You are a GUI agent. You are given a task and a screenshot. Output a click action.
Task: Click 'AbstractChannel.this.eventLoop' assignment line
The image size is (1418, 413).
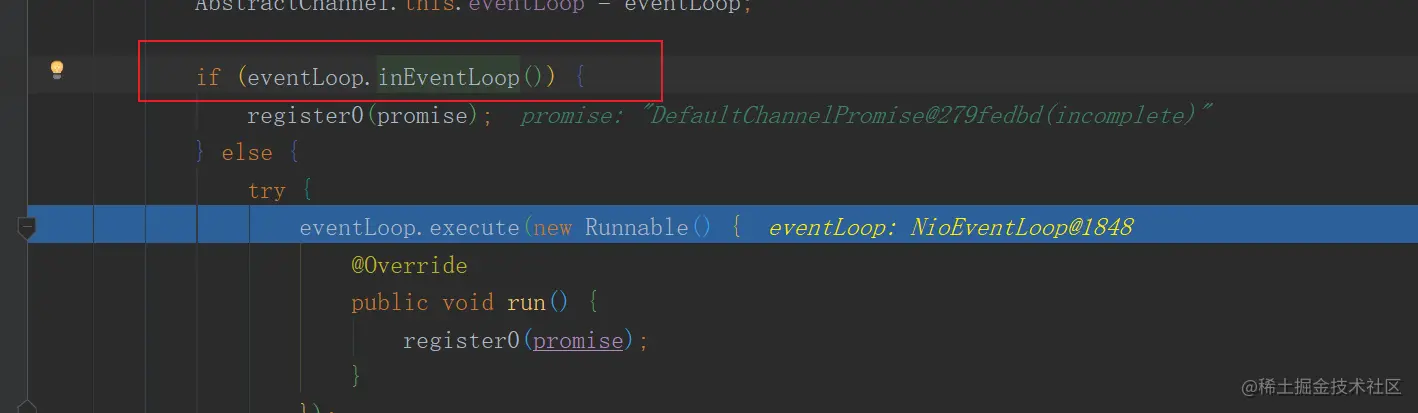(x=472, y=5)
